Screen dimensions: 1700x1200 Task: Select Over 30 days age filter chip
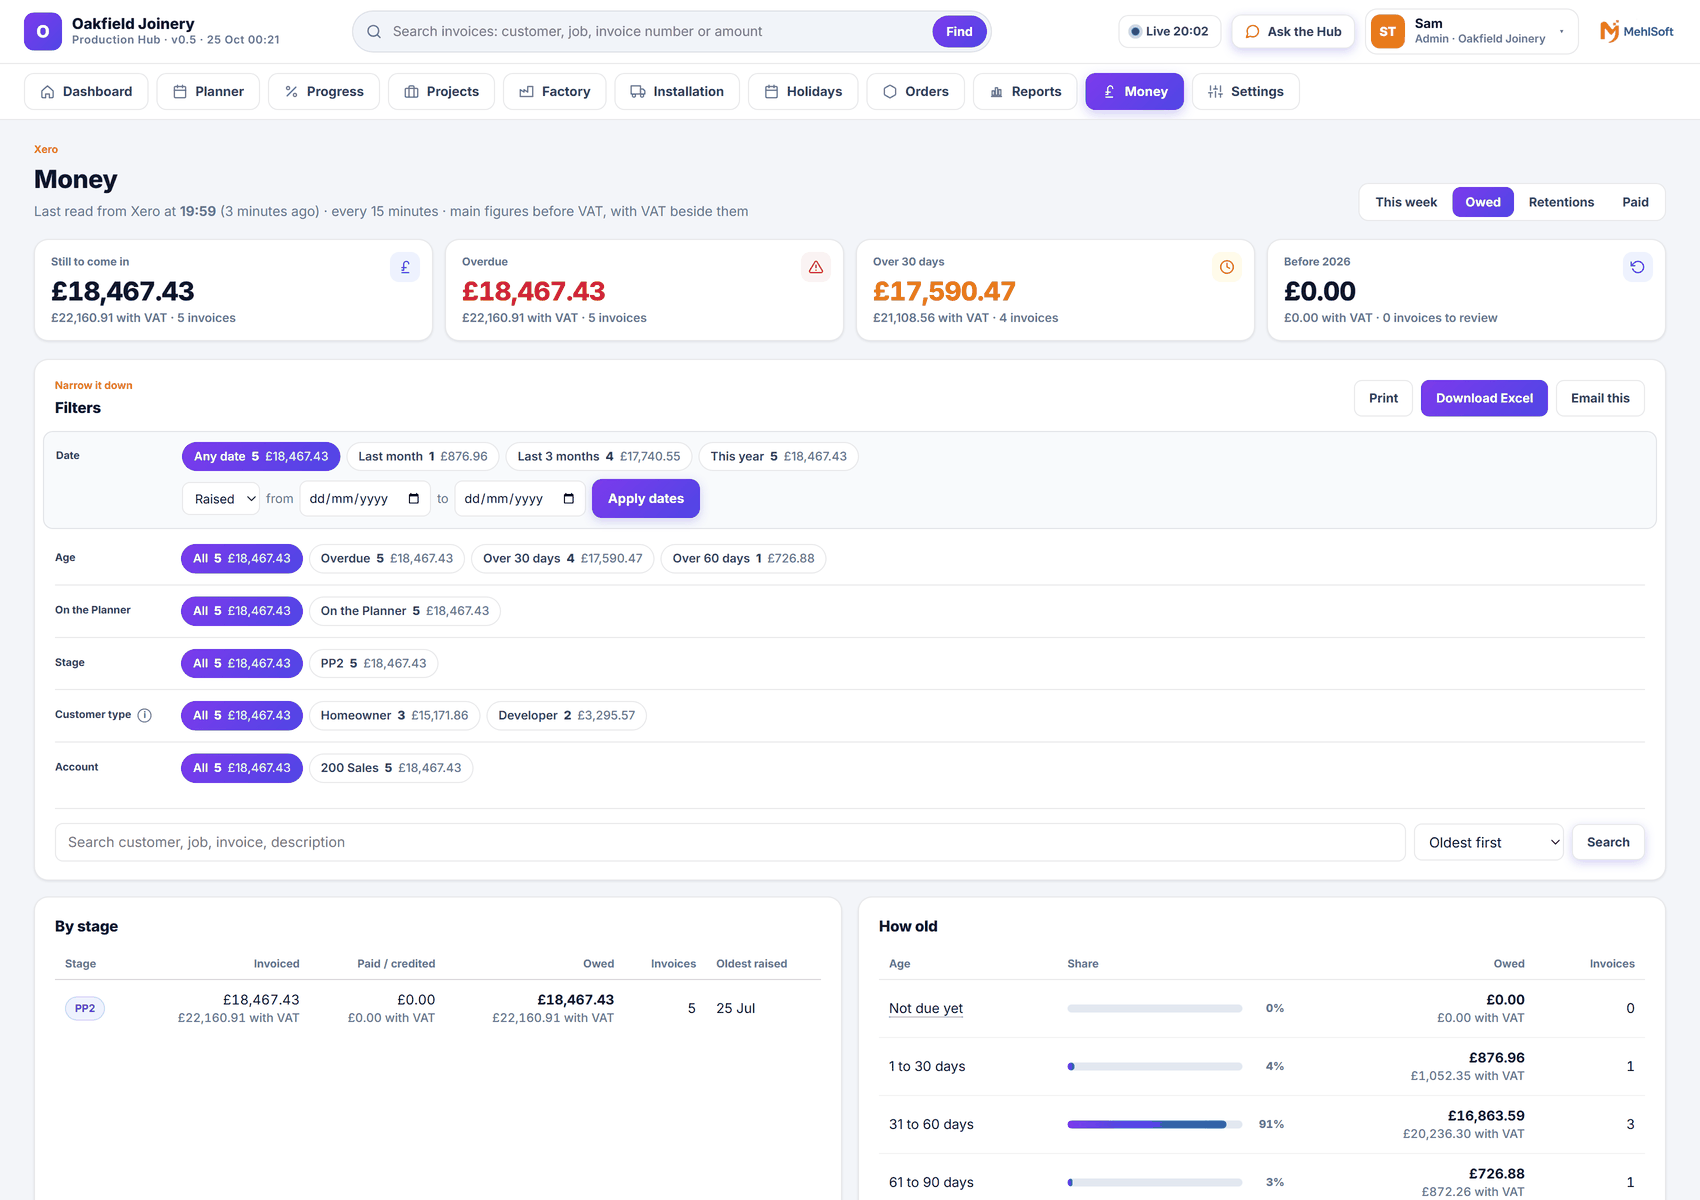[563, 559]
